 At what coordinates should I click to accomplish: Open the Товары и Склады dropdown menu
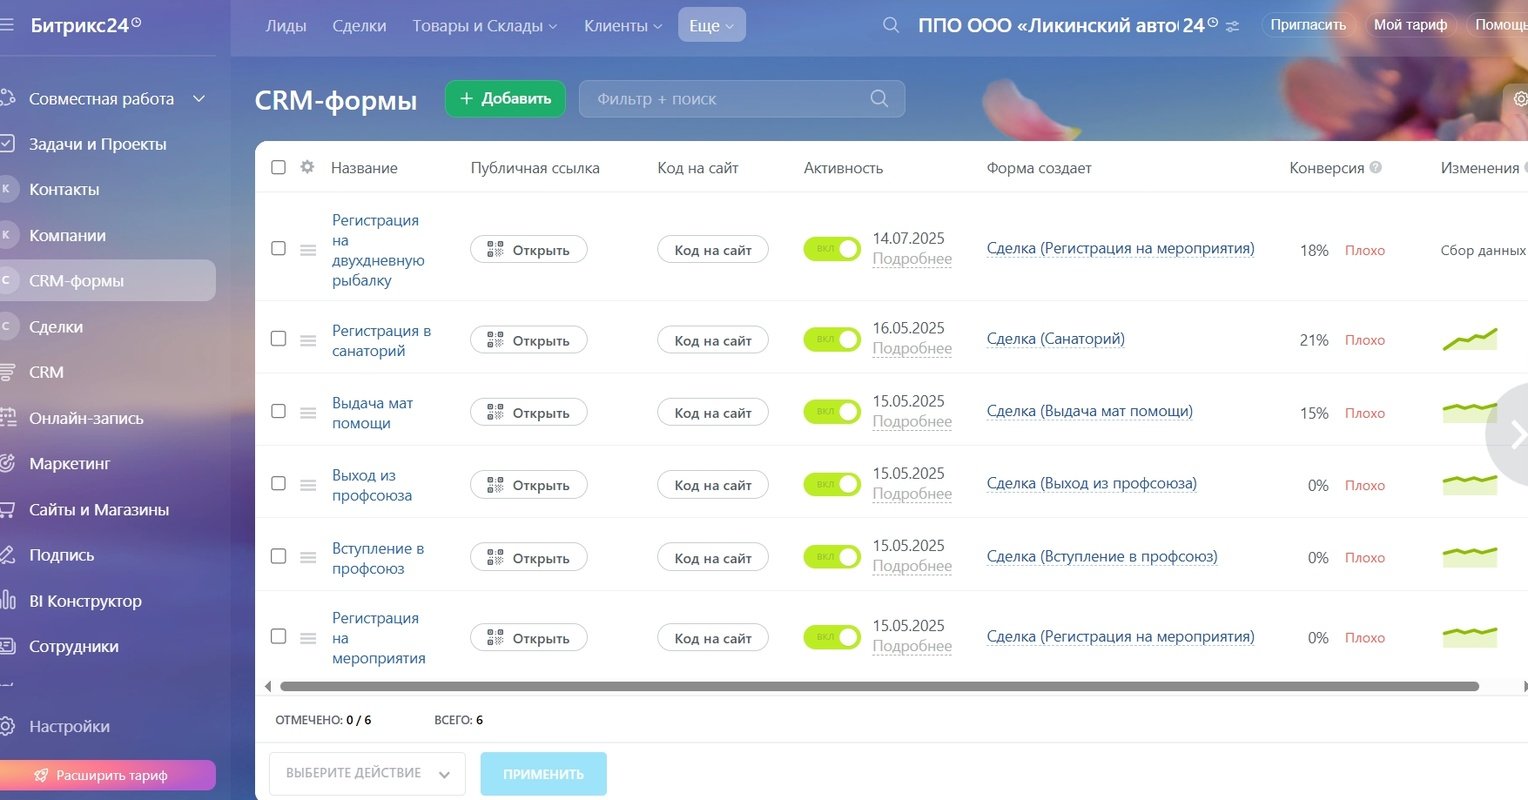click(x=485, y=26)
